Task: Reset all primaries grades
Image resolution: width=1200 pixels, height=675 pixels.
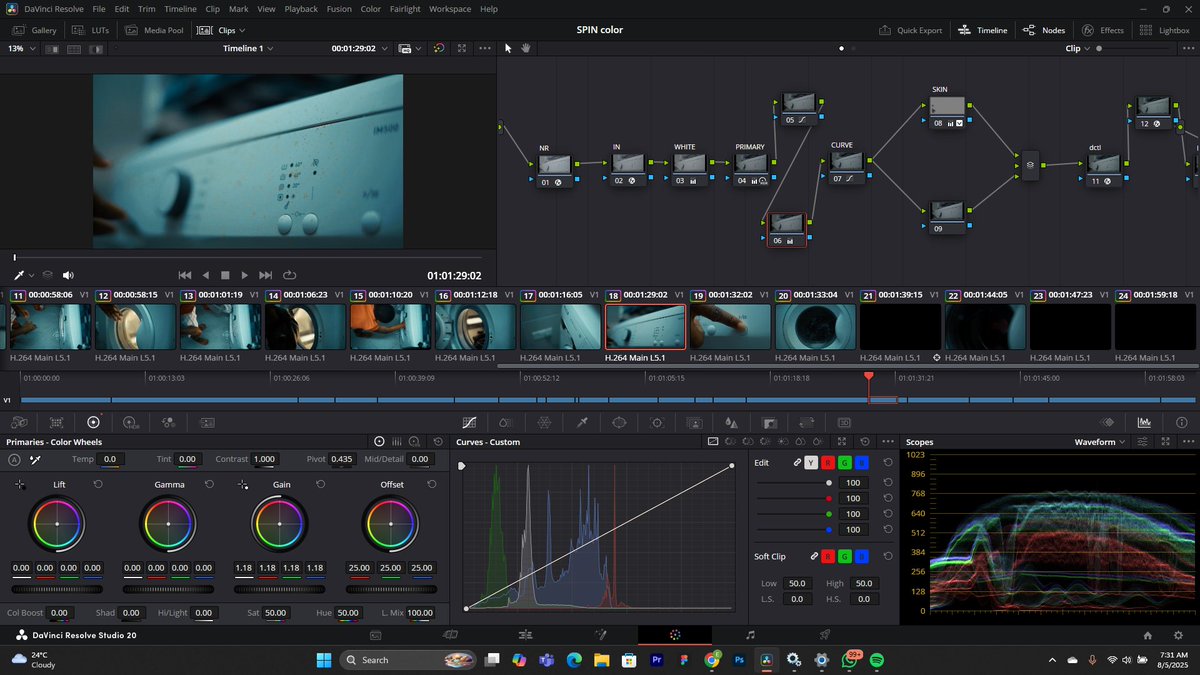Action: click(438, 441)
